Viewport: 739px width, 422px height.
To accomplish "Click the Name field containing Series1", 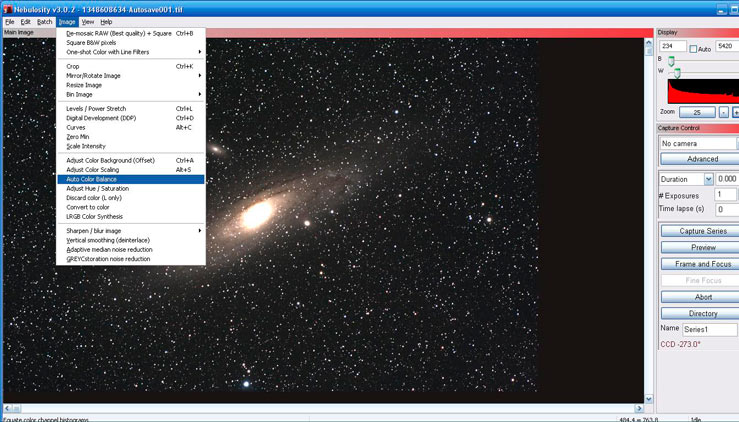I will pyautogui.click(x=710, y=329).
